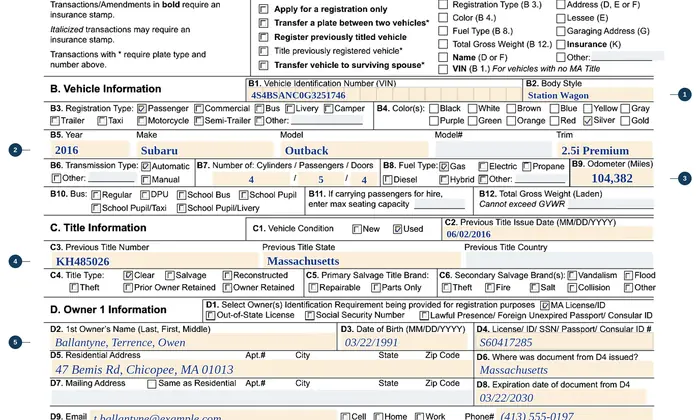
Task: Edit Previous Title State Massachusetts field
Action: tap(362, 261)
